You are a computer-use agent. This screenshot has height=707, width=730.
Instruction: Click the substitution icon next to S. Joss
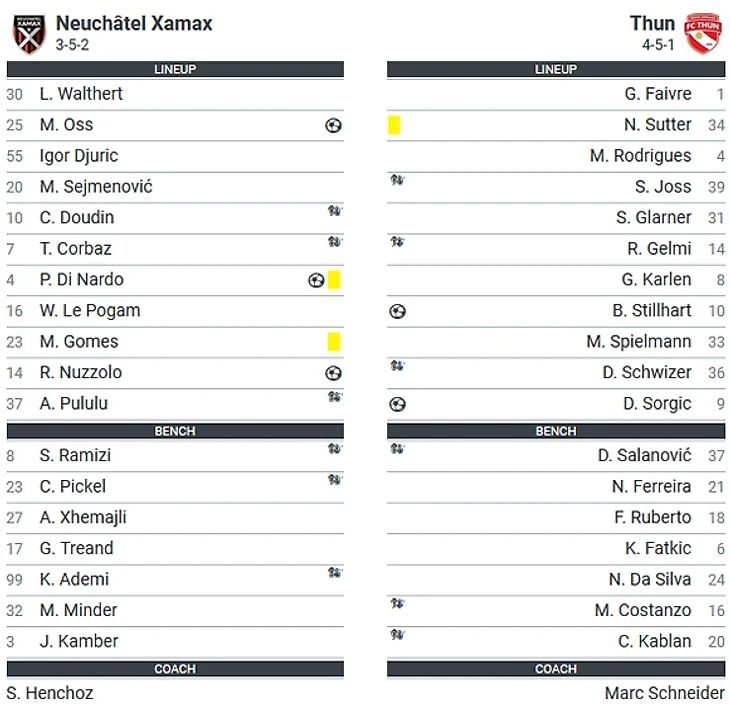point(397,181)
